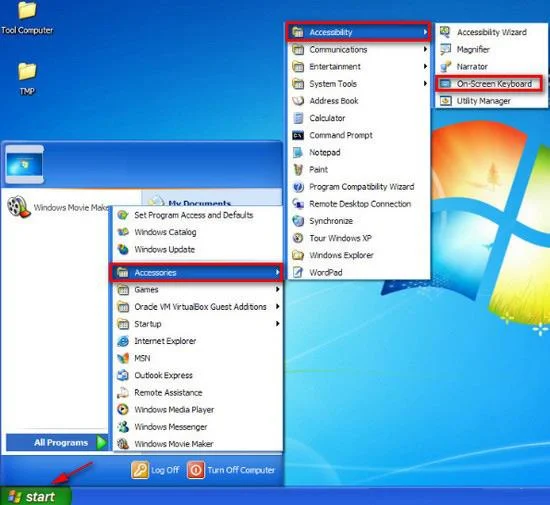The height and width of the screenshot is (505, 550).
Task: Expand the Accessibility submenu arrow
Action: (x=425, y=32)
